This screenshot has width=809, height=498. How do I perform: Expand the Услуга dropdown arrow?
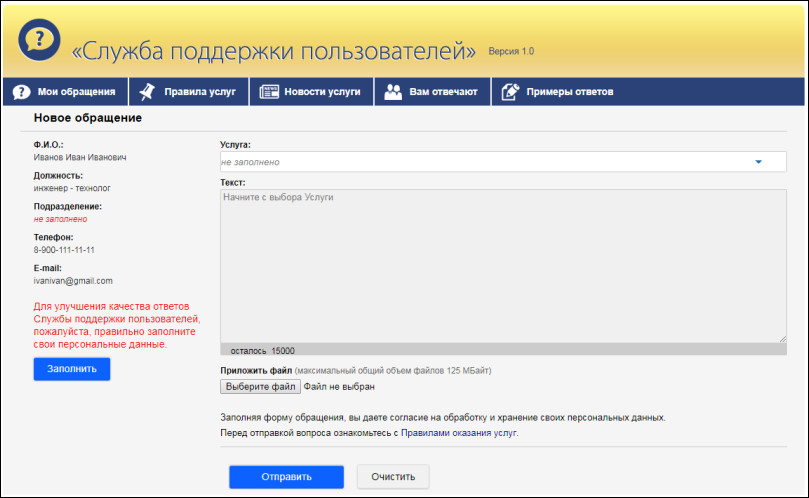click(758, 161)
